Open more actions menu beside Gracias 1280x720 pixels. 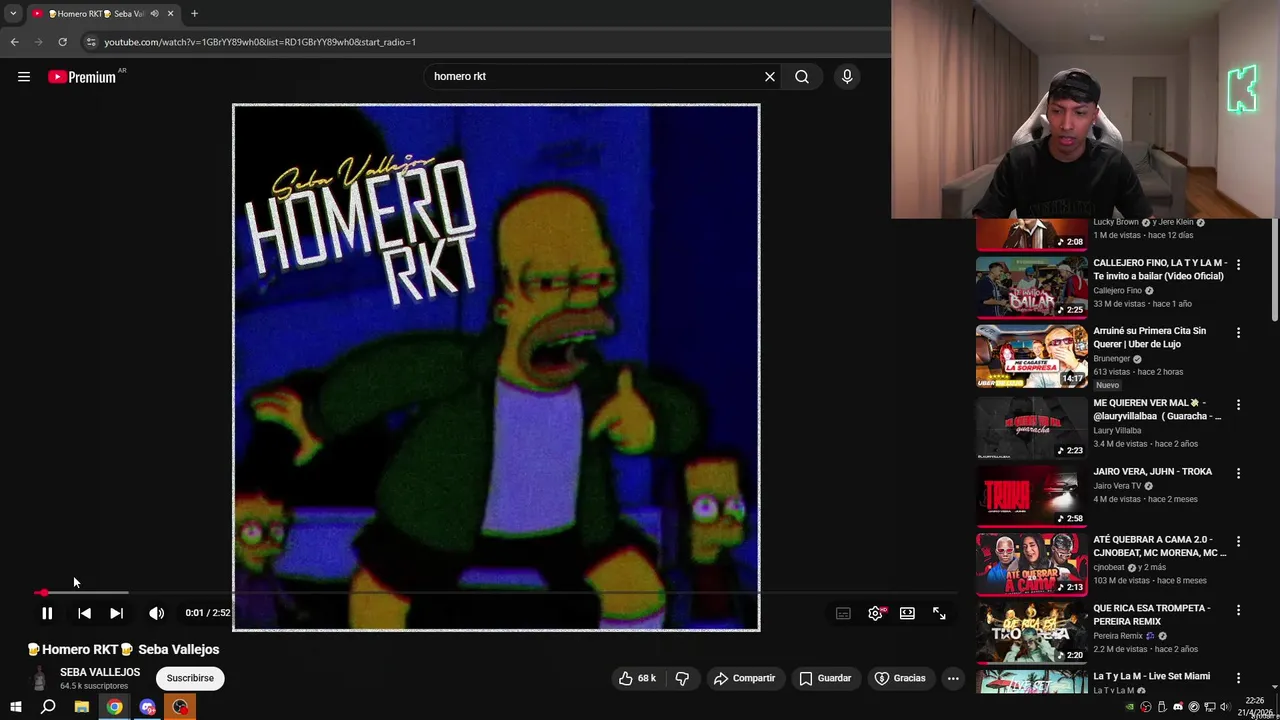pyautogui.click(x=953, y=678)
